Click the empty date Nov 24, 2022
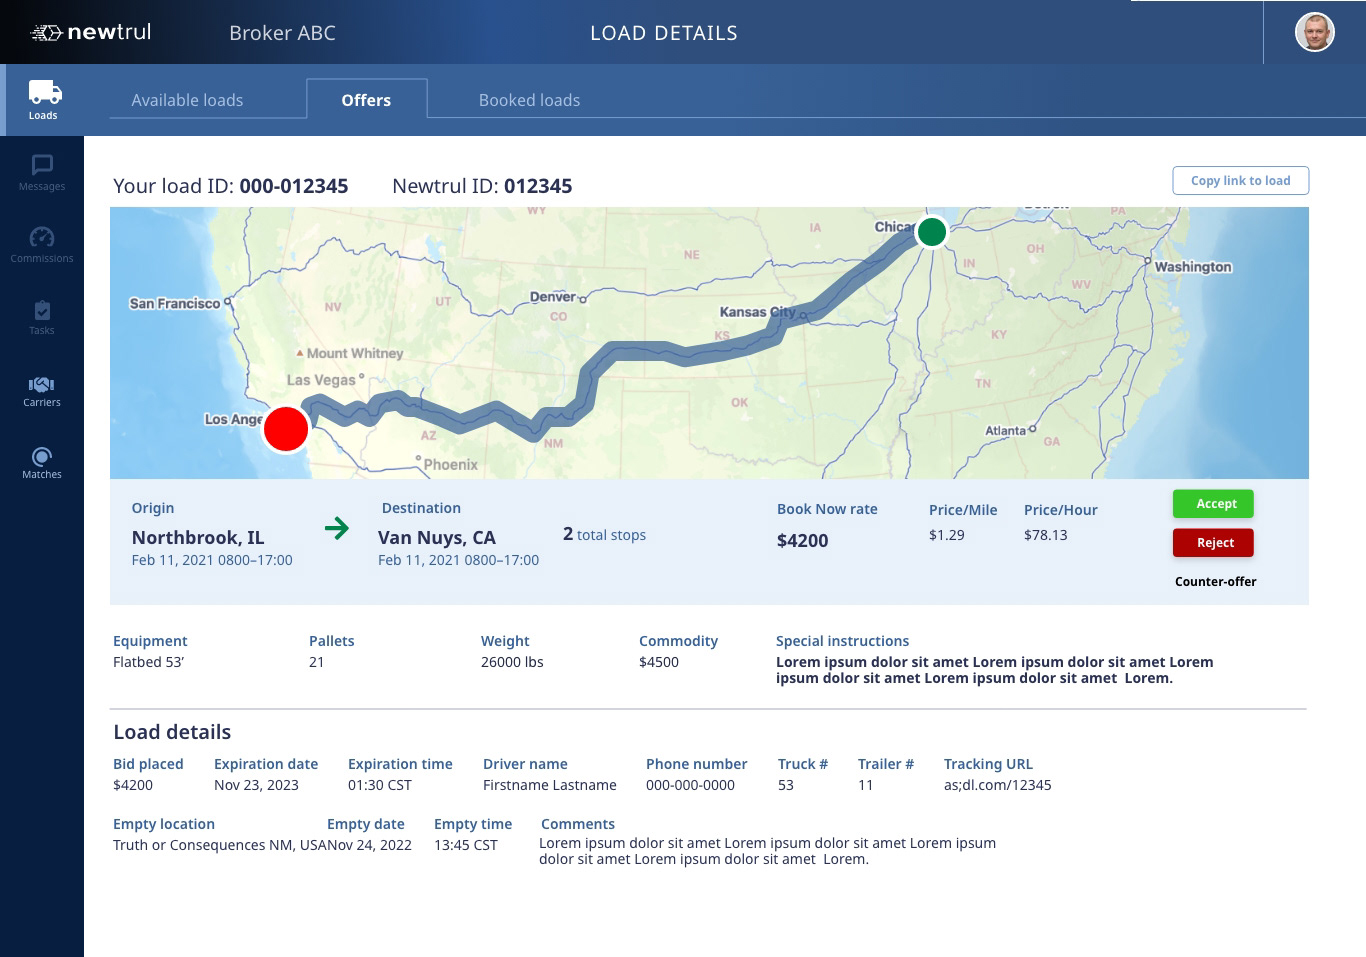Viewport: 1366px width, 957px height. tap(370, 845)
